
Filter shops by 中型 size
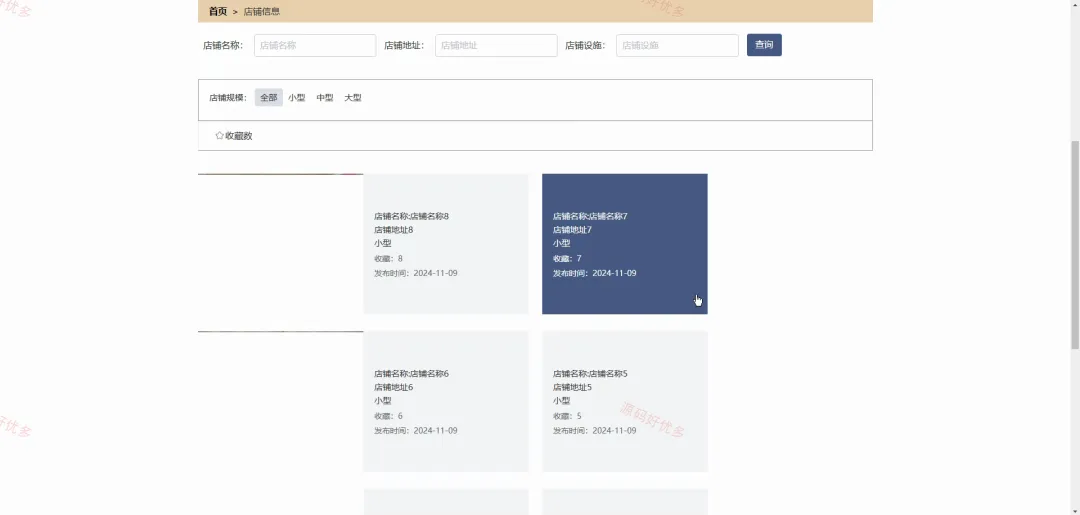325,98
